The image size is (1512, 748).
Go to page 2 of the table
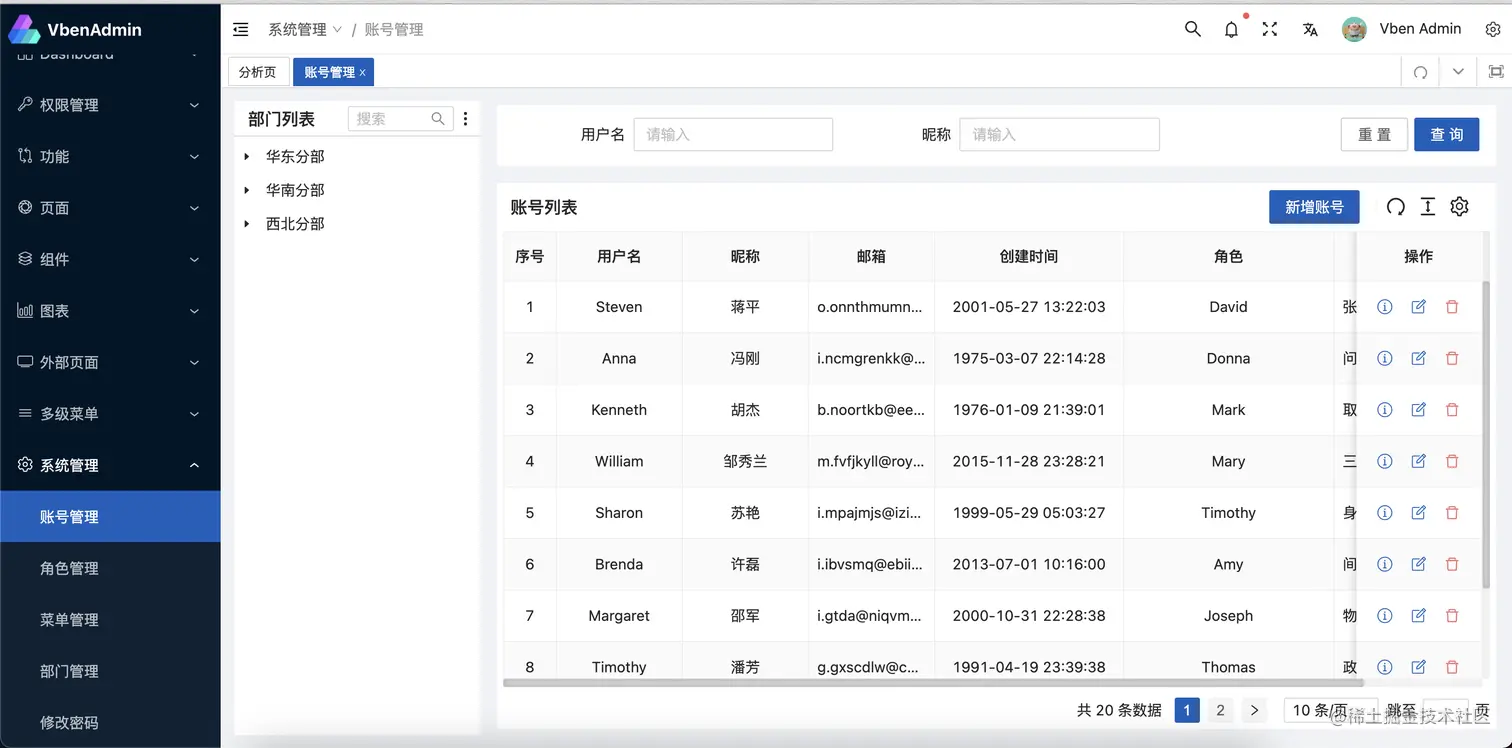click(x=1220, y=710)
